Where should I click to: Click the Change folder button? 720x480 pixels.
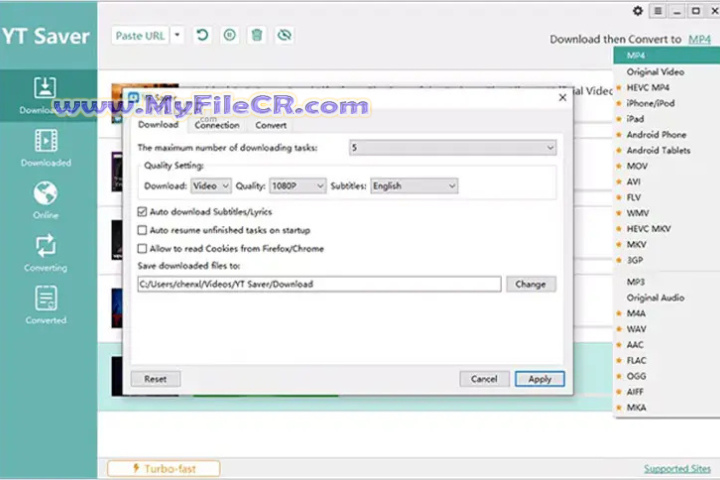[x=531, y=284]
